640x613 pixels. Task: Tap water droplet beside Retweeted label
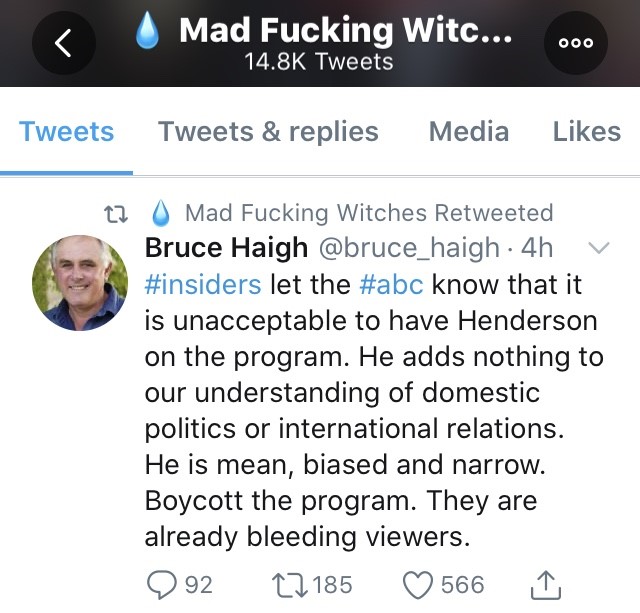pos(161,213)
